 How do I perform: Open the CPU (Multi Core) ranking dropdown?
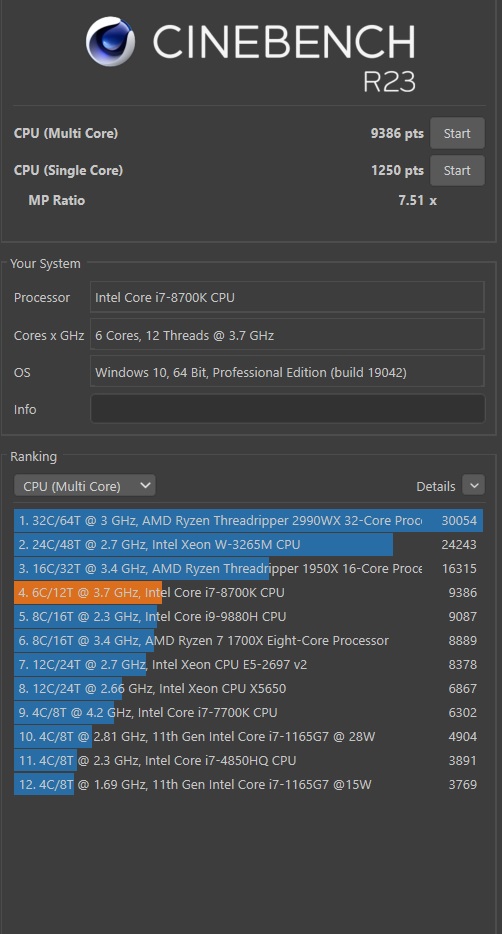[x=85, y=486]
